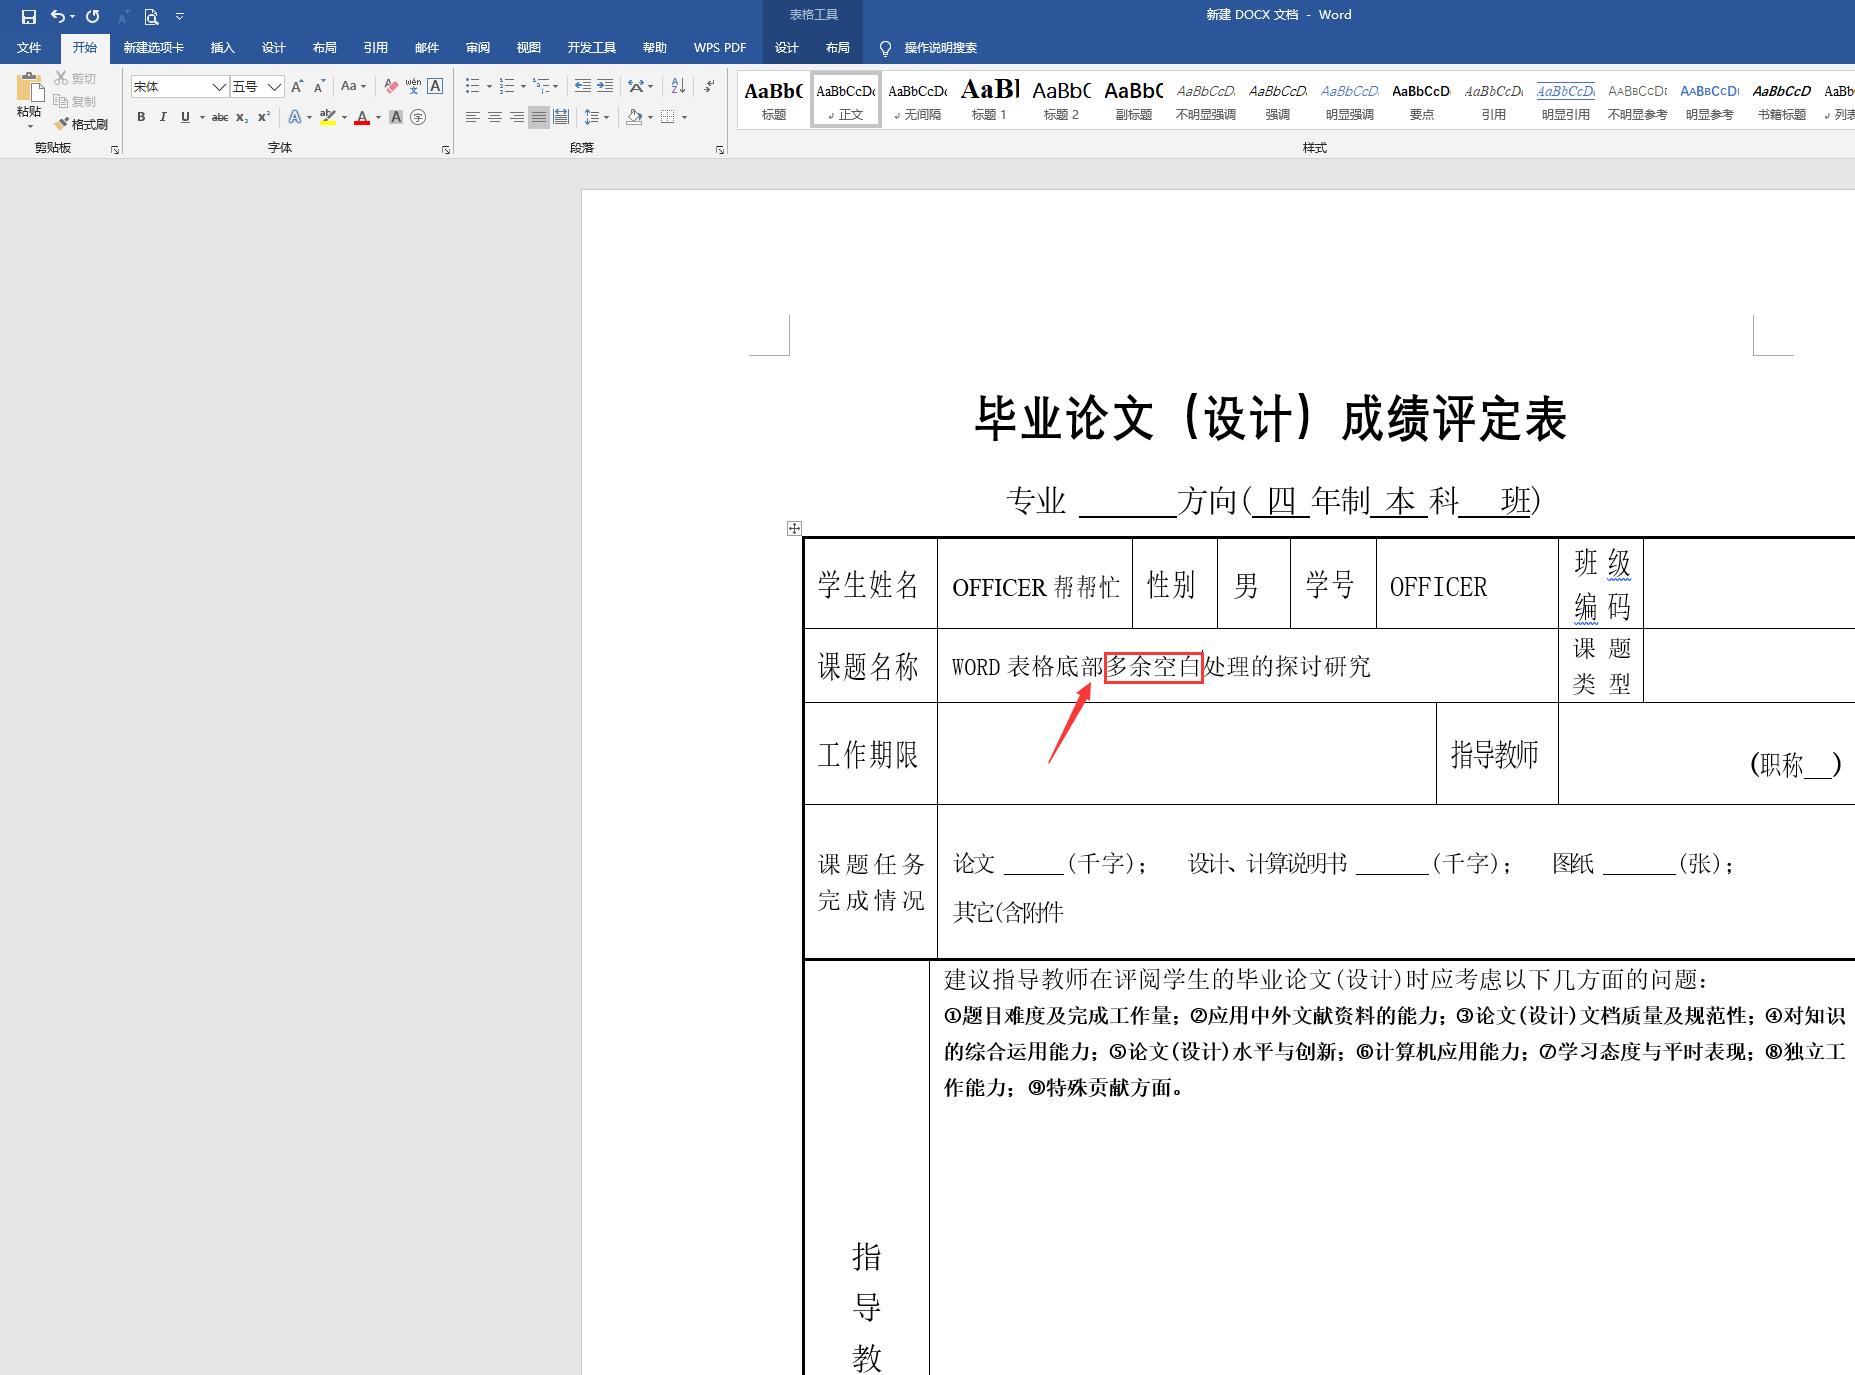Apply underline to the text

(184, 117)
